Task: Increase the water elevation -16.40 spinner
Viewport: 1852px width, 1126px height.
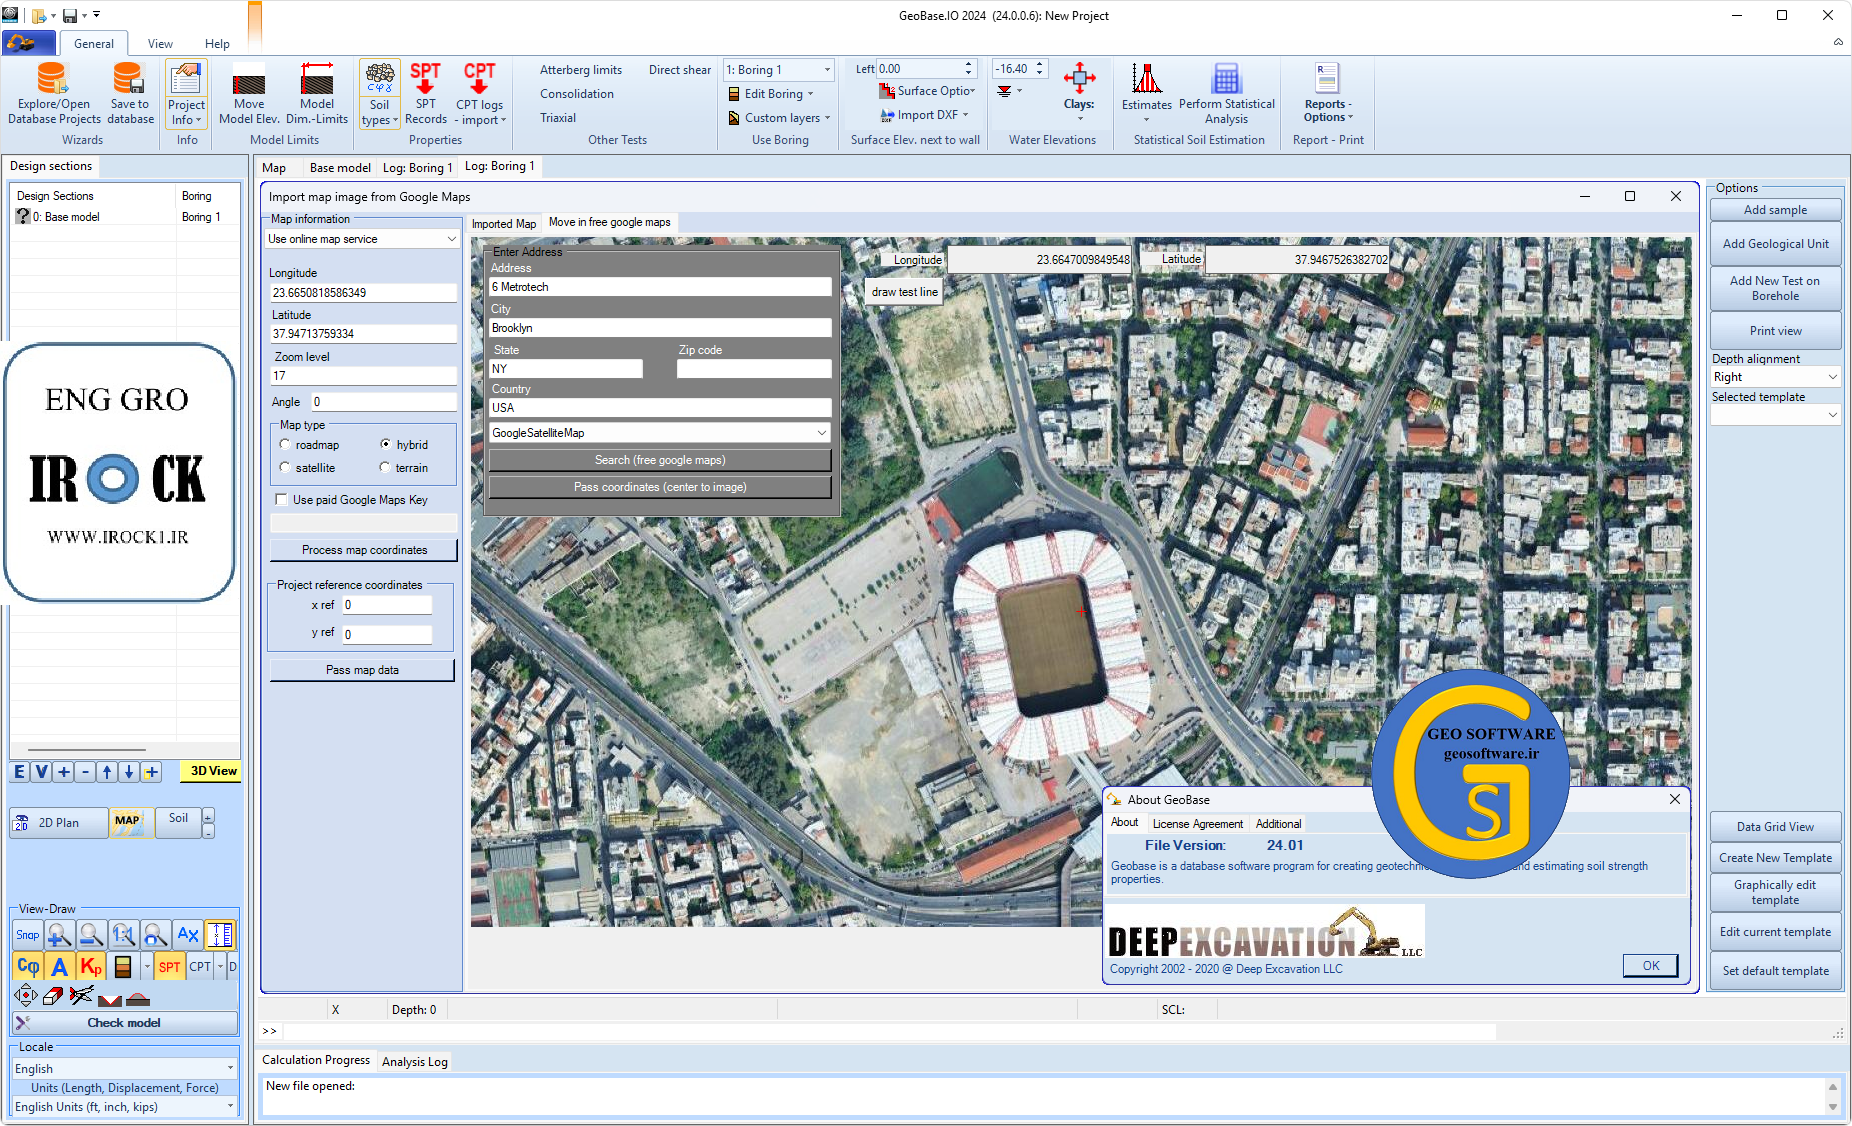Action: [x=1040, y=64]
